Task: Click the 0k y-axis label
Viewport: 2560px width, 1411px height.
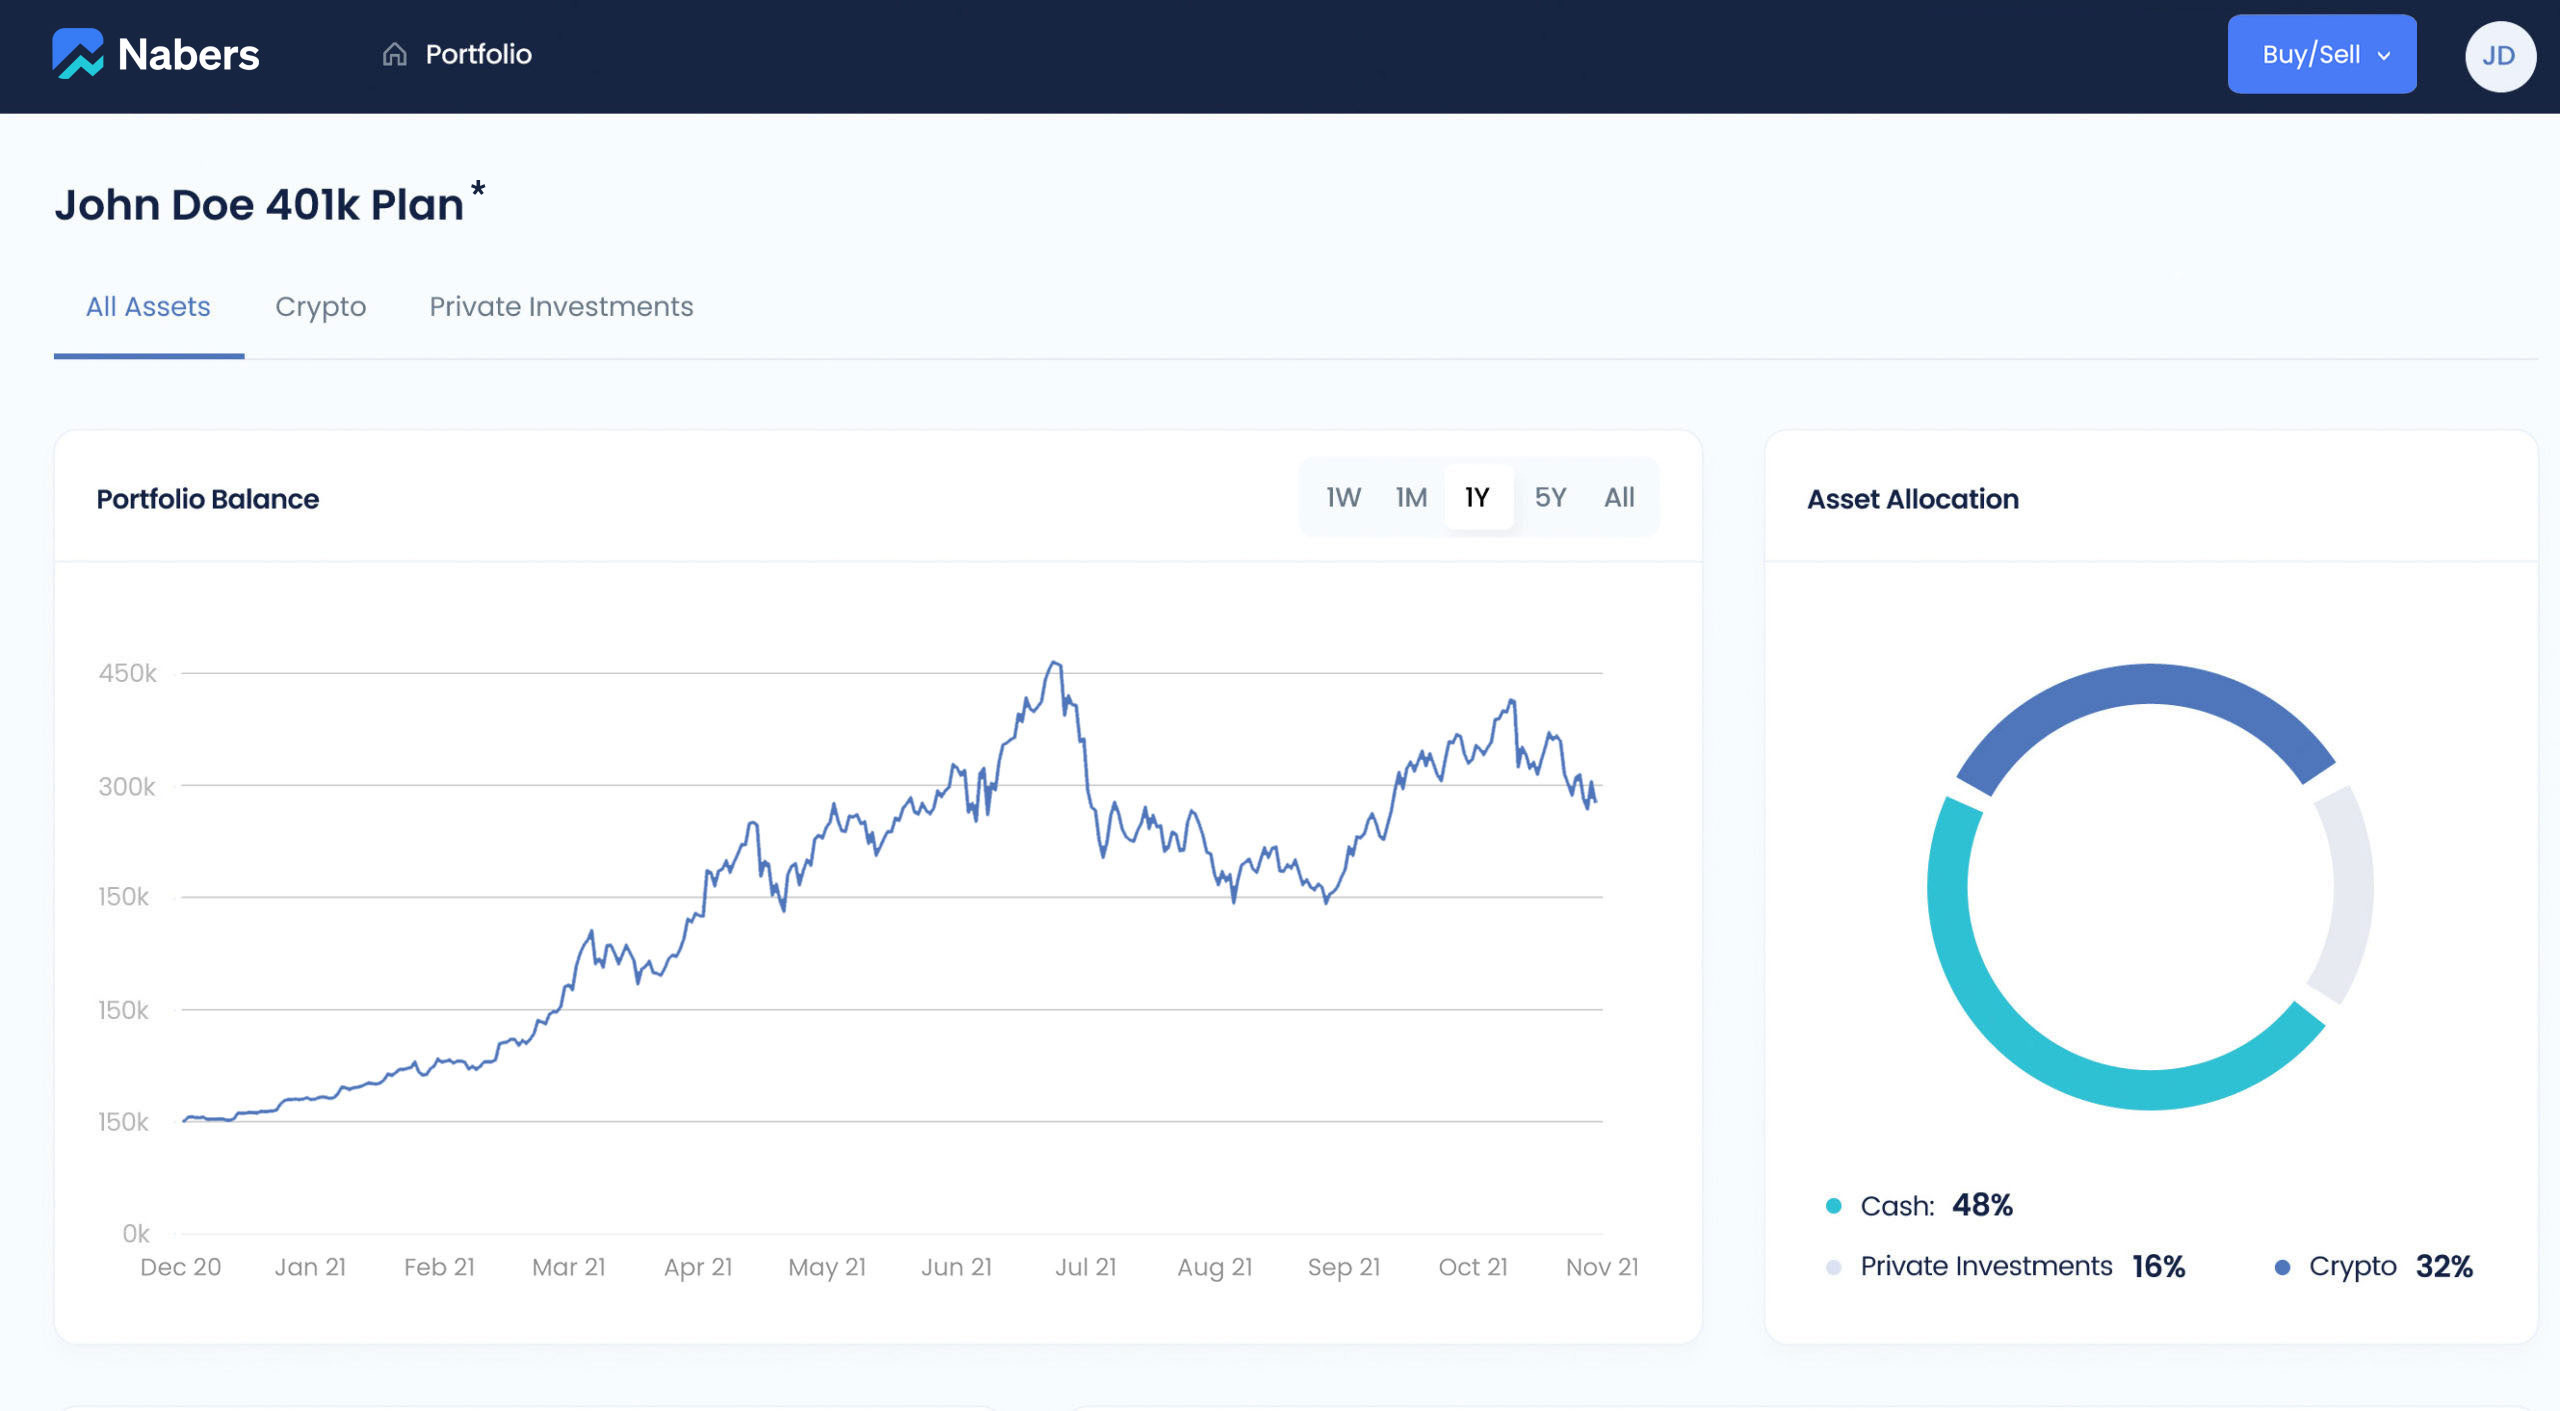Action: click(x=136, y=1234)
